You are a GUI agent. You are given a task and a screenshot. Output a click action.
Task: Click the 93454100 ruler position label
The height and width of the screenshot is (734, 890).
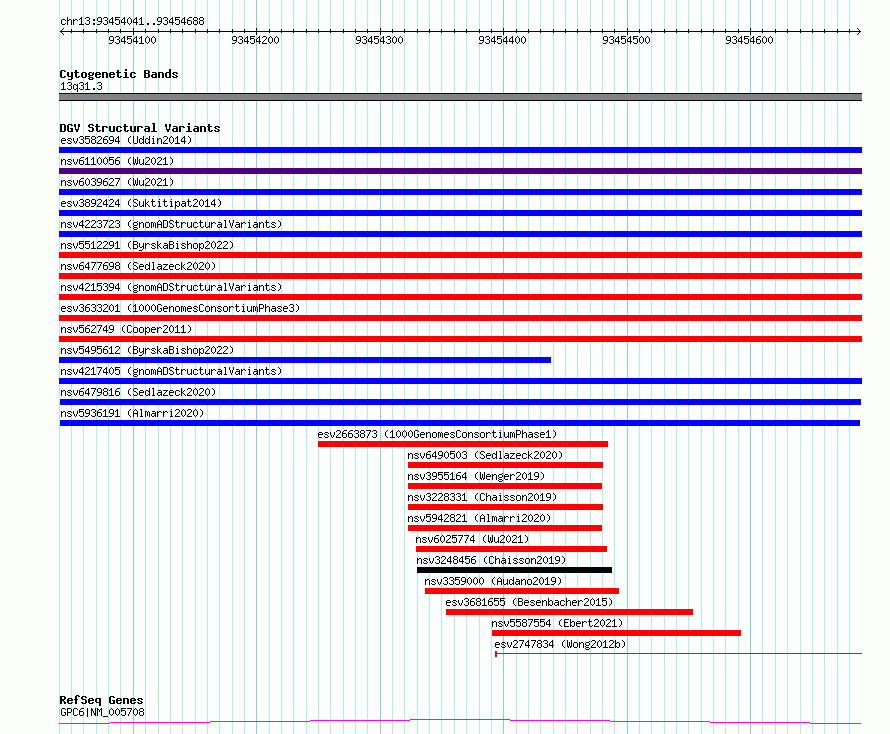tap(132, 40)
